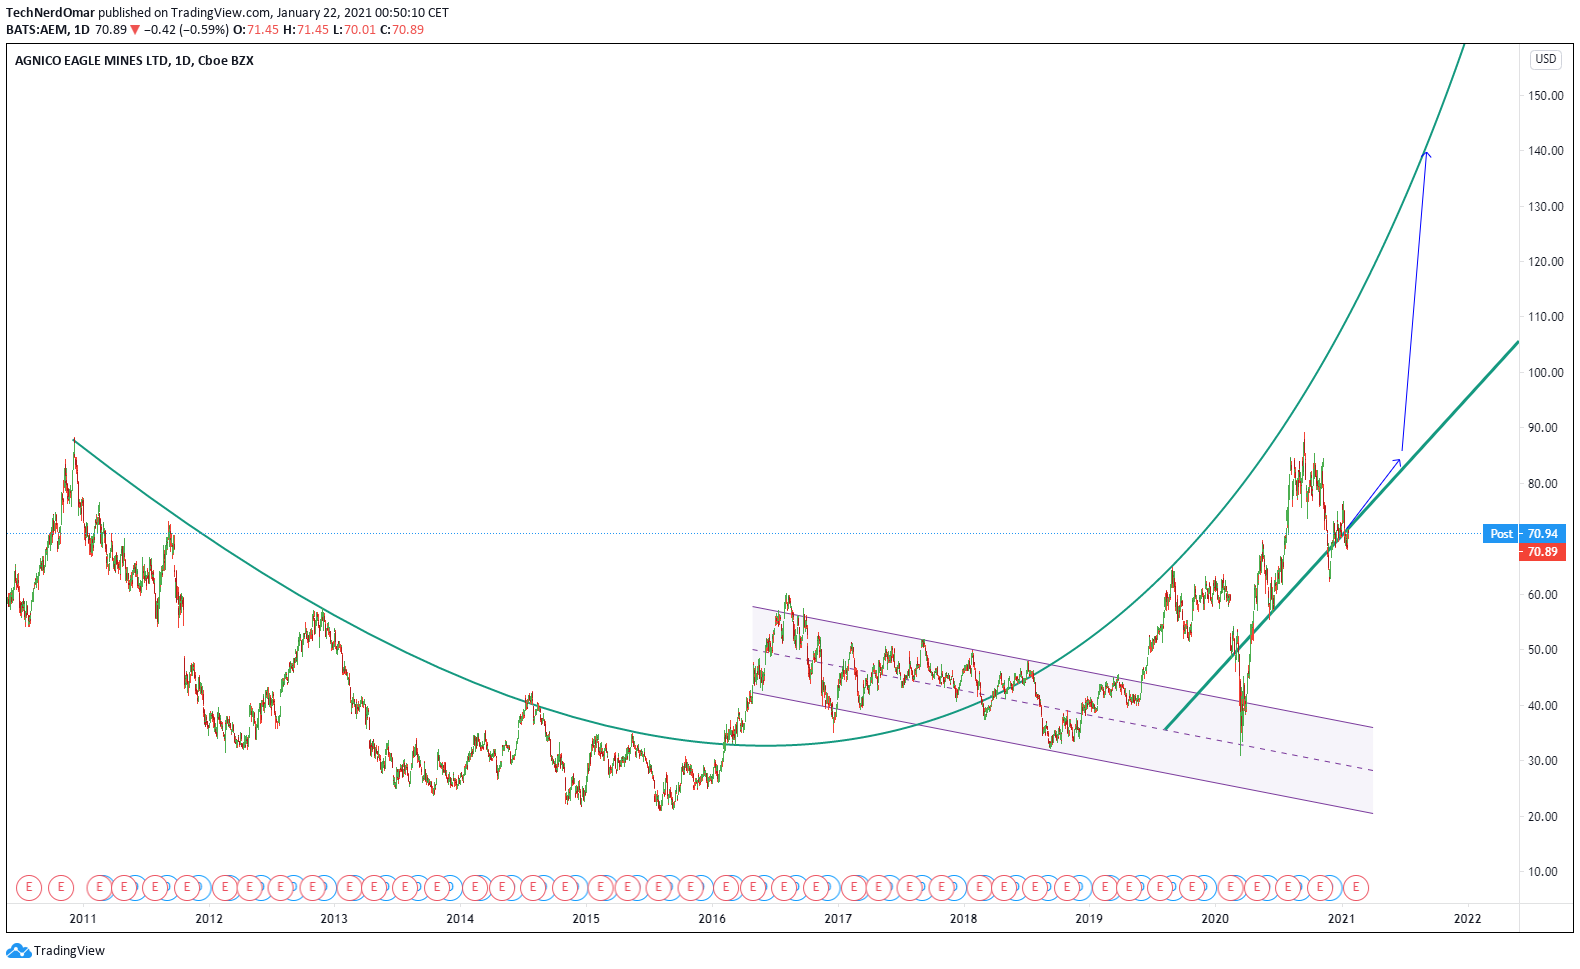This screenshot has height=969, width=1580.
Task: Click the 2016 label on time axis
Action: [x=712, y=919]
